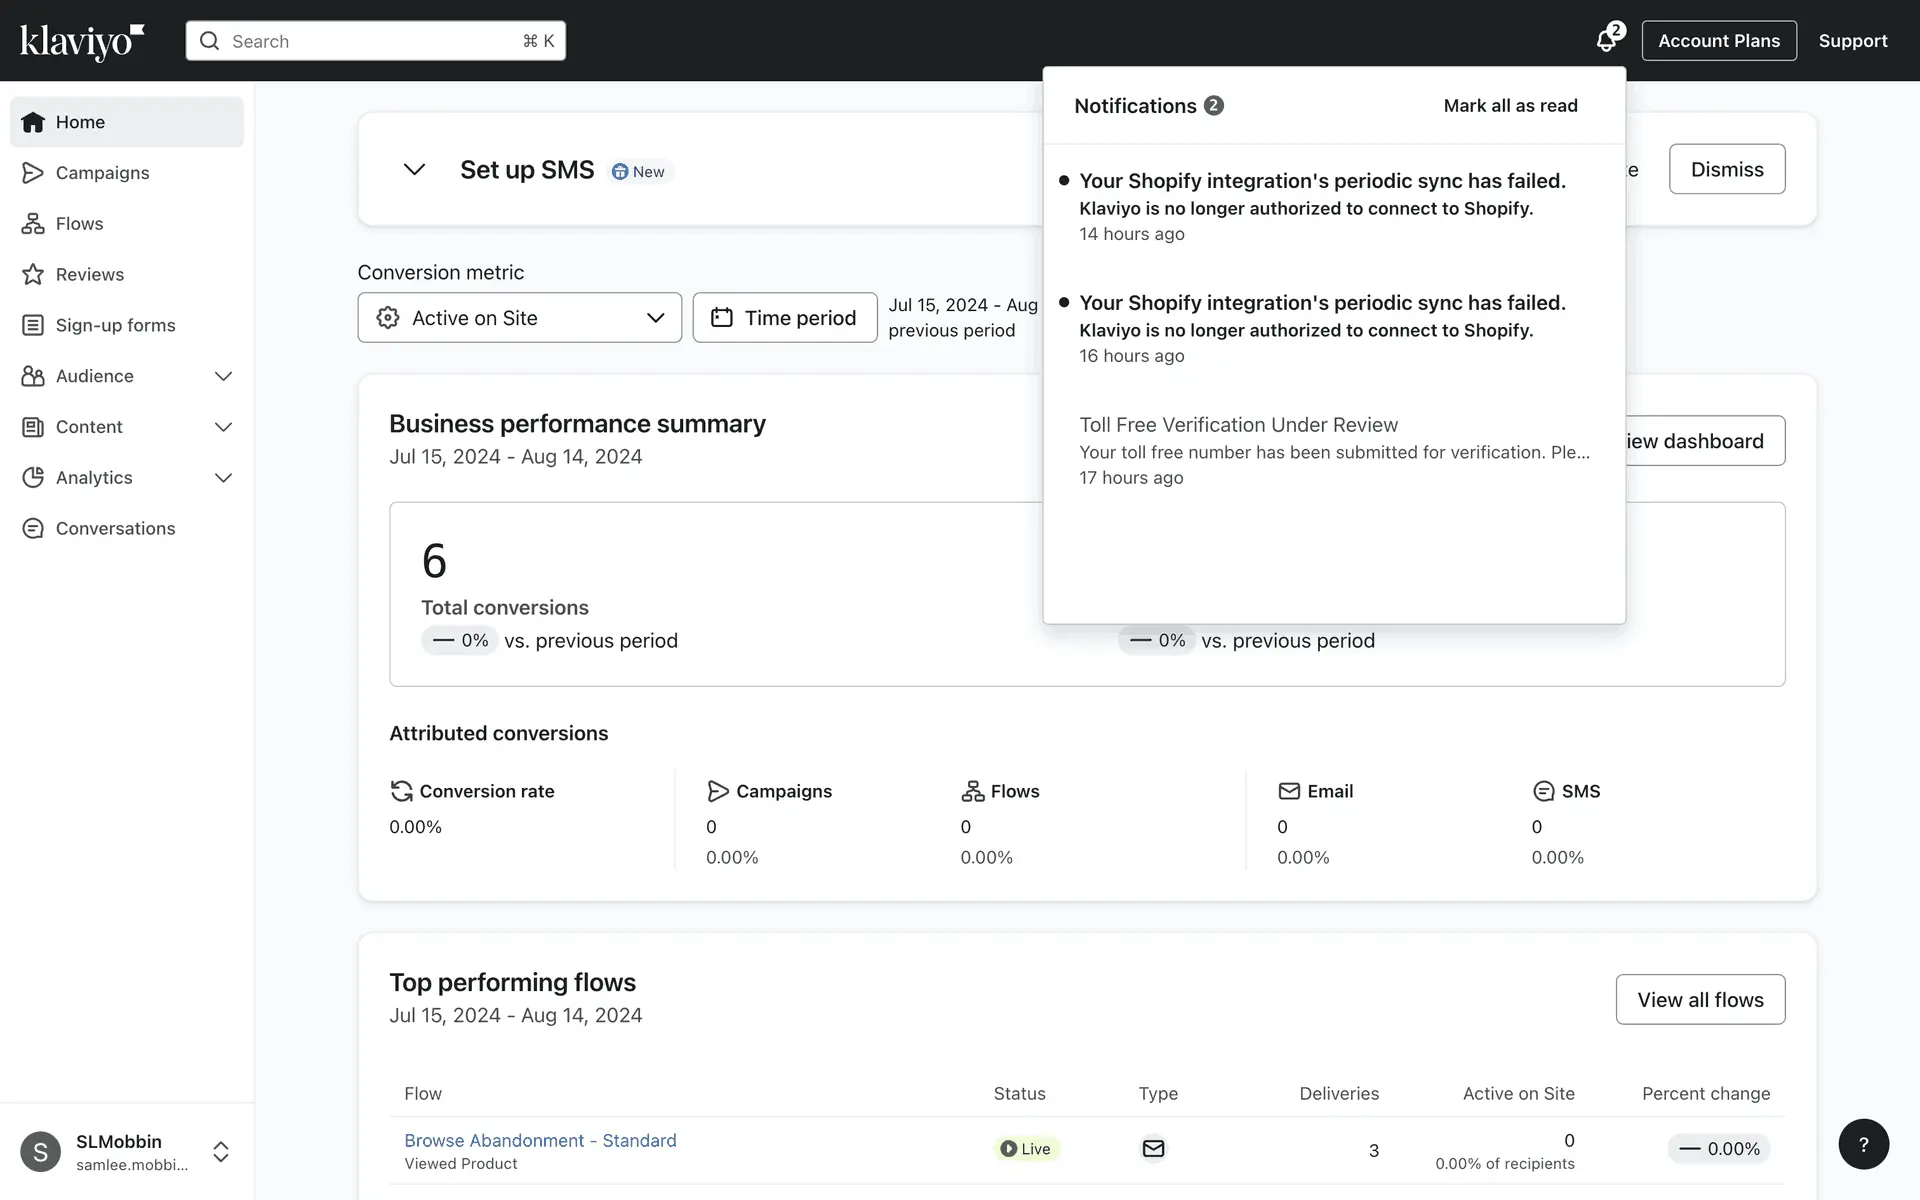Viewport: 1920px width, 1200px height.
Task: Expand the Analytics section chevron
Action: [223, 478]
